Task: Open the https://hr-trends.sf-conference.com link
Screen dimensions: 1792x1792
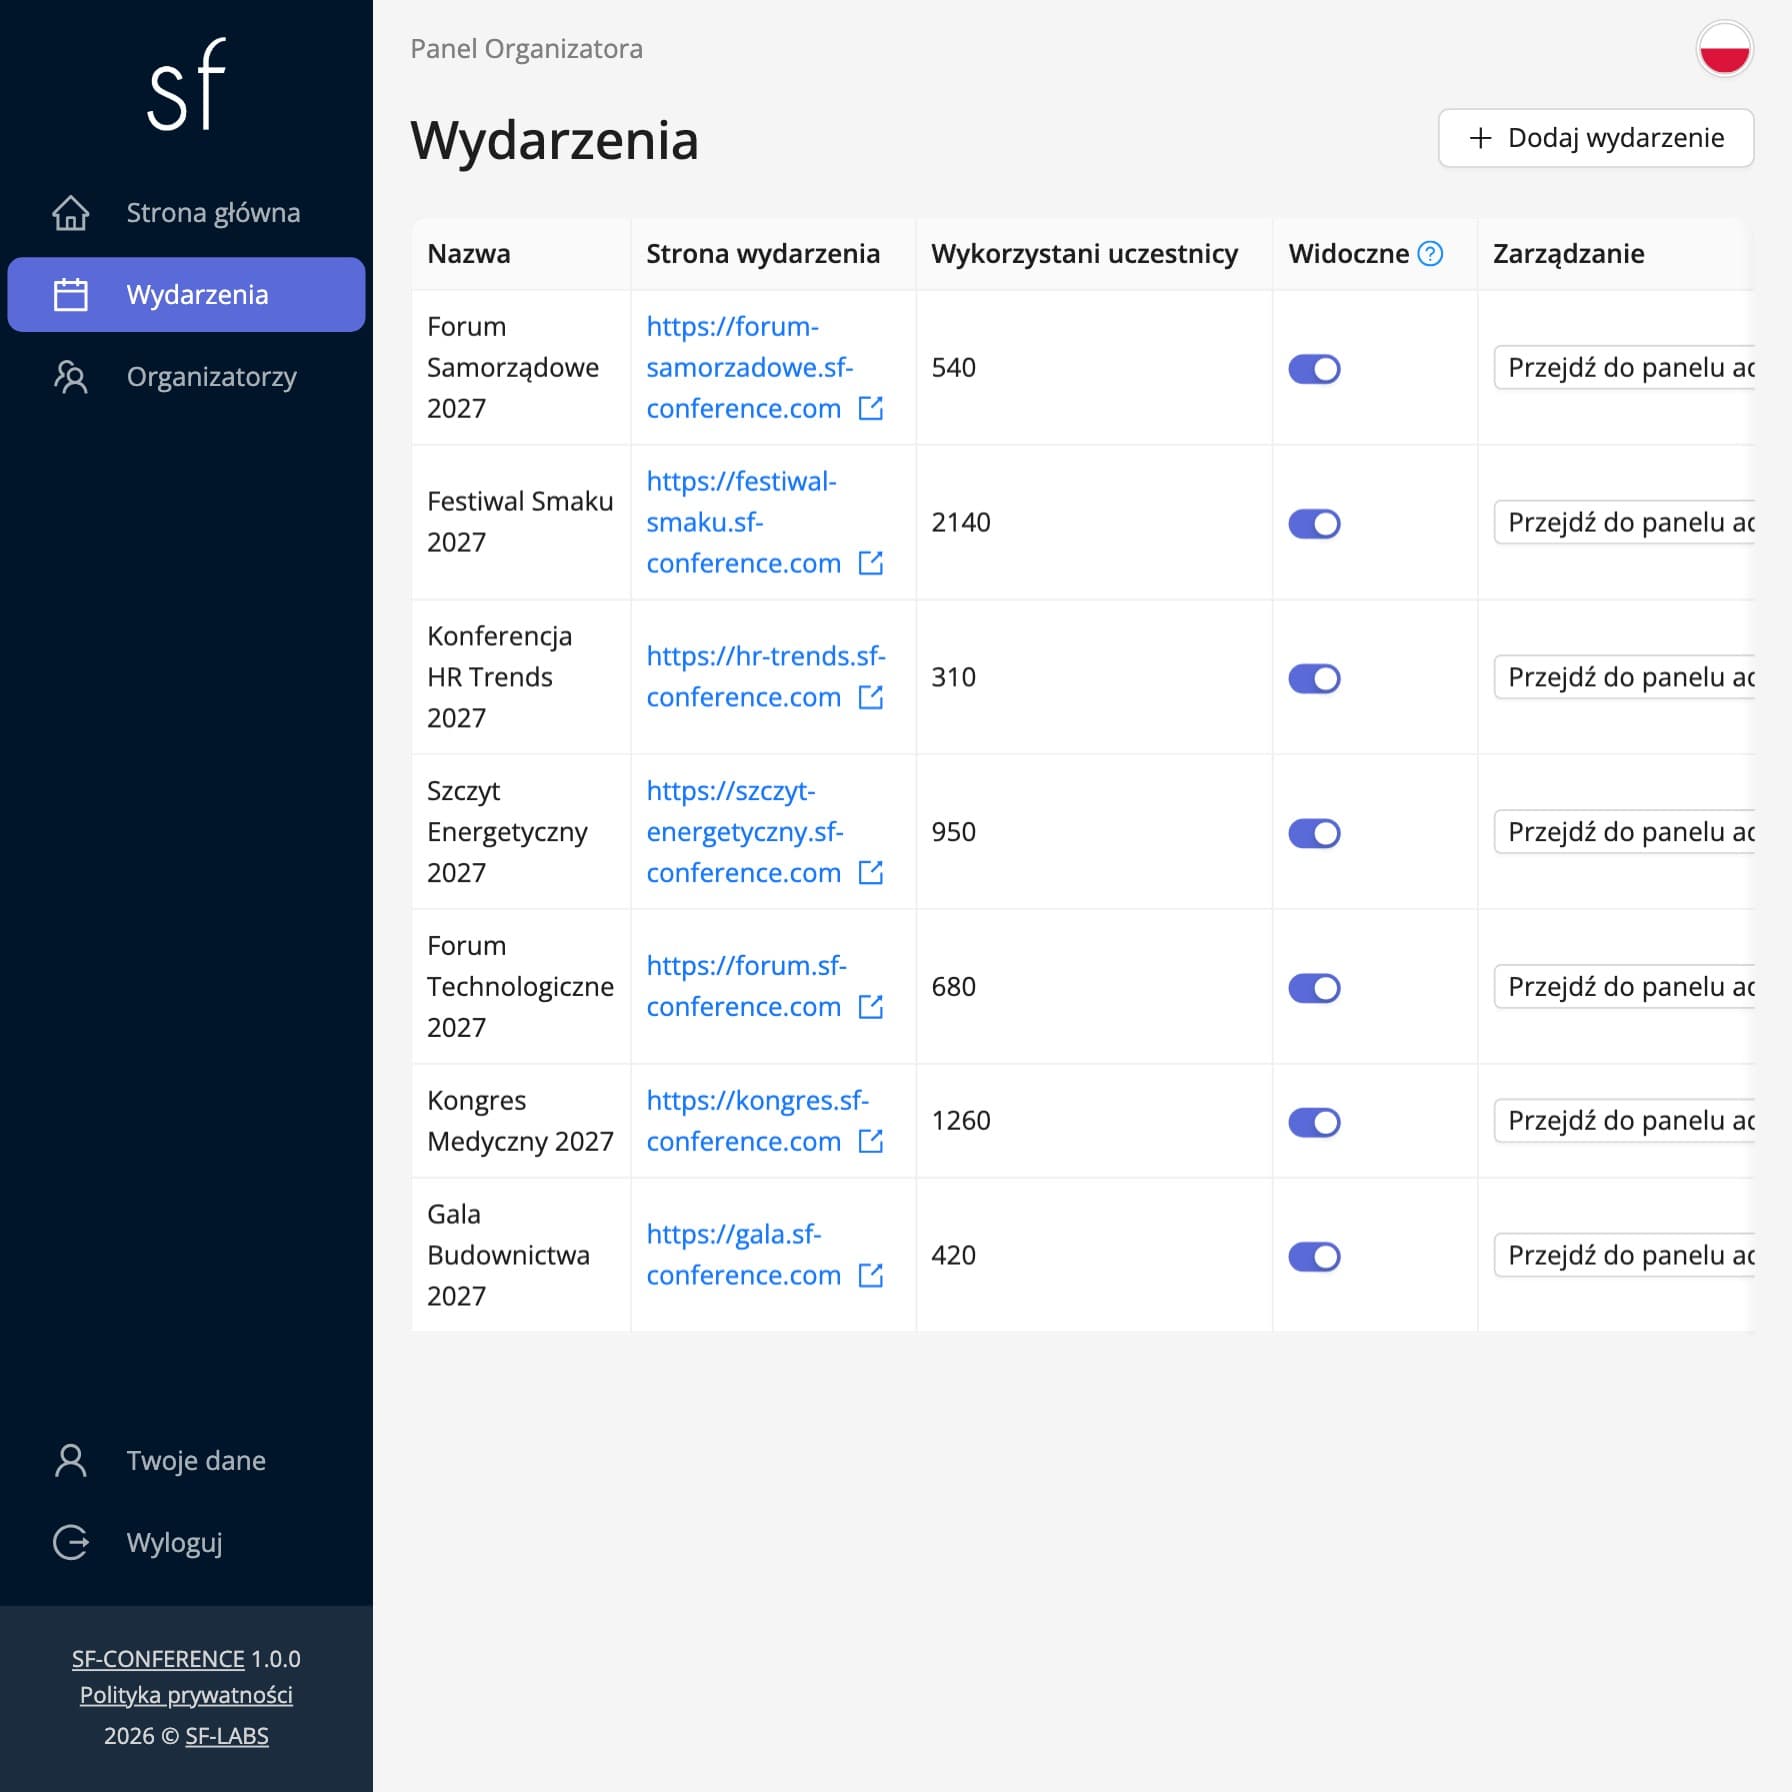Action: click(766, 677)
